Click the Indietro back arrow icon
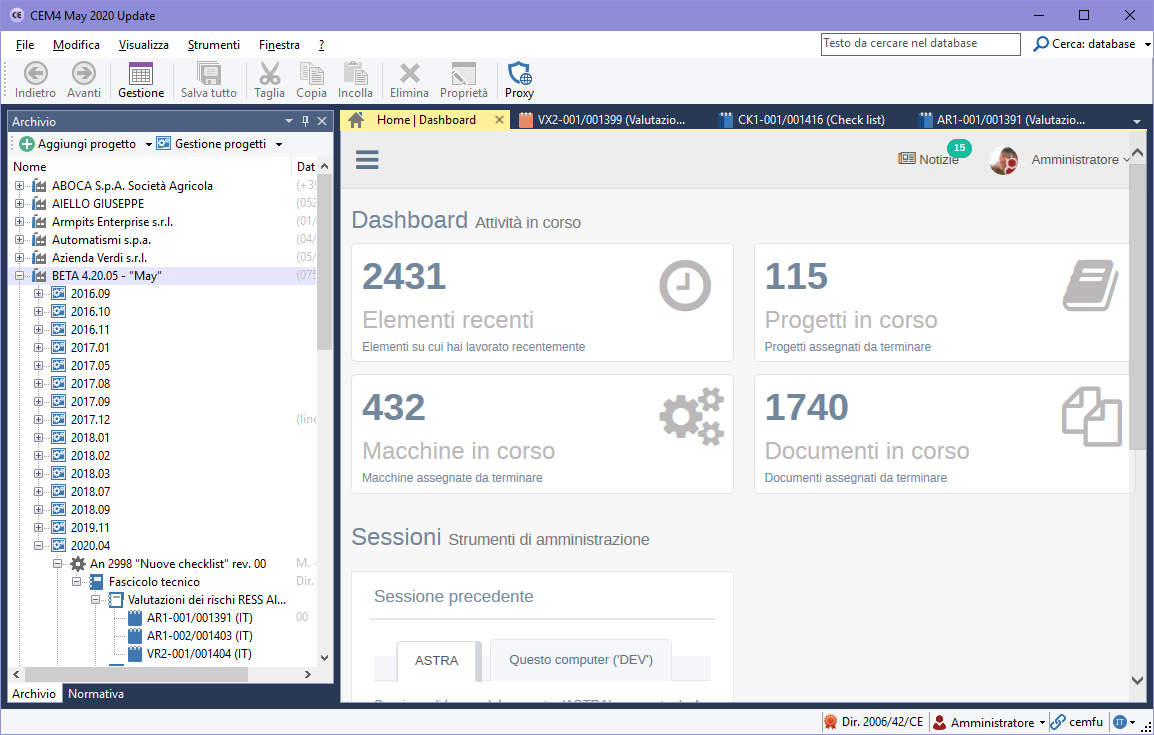This screenshot has height=735, width=1154. coord(35,73)
